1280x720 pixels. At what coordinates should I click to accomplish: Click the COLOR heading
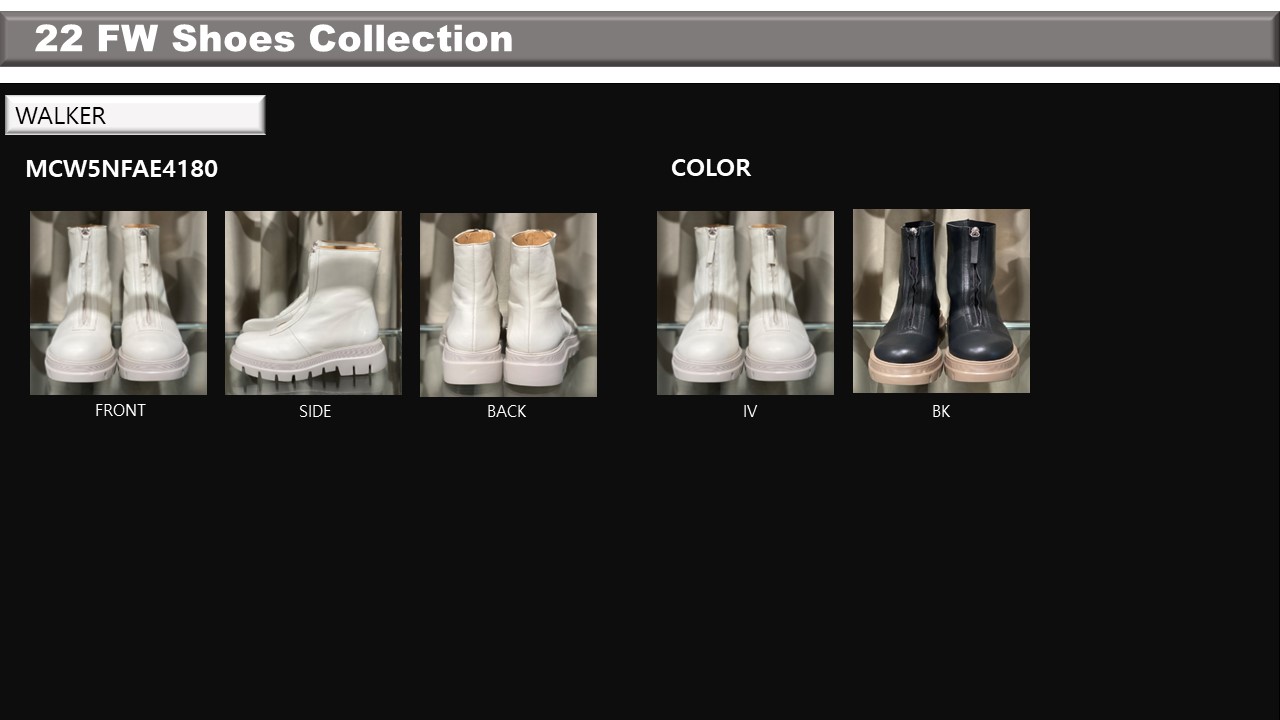711,168
